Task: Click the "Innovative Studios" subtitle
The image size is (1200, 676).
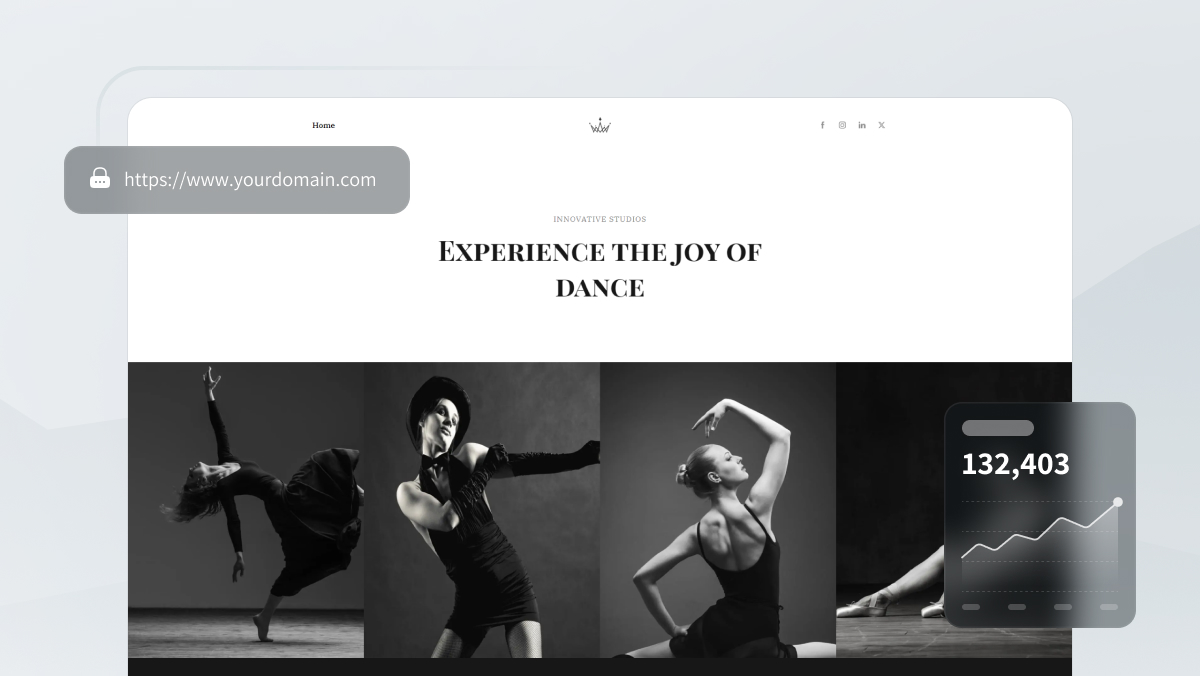Action: 600,219
